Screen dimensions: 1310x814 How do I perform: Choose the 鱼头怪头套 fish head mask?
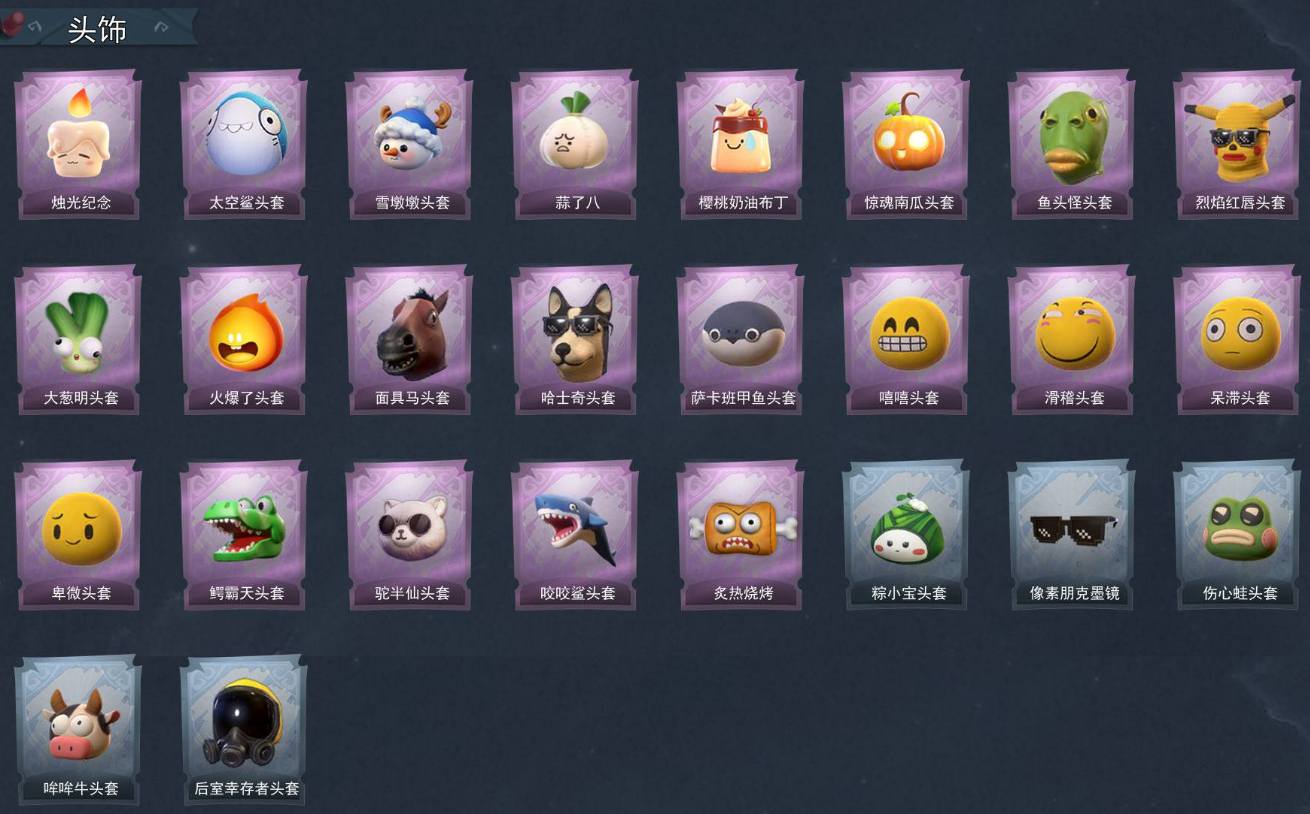pos(1072,145)
